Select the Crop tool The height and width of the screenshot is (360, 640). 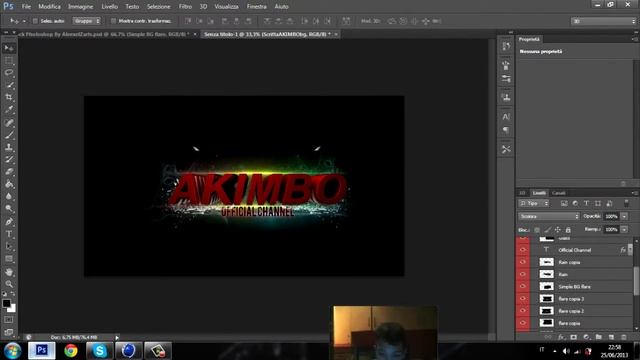9,98
